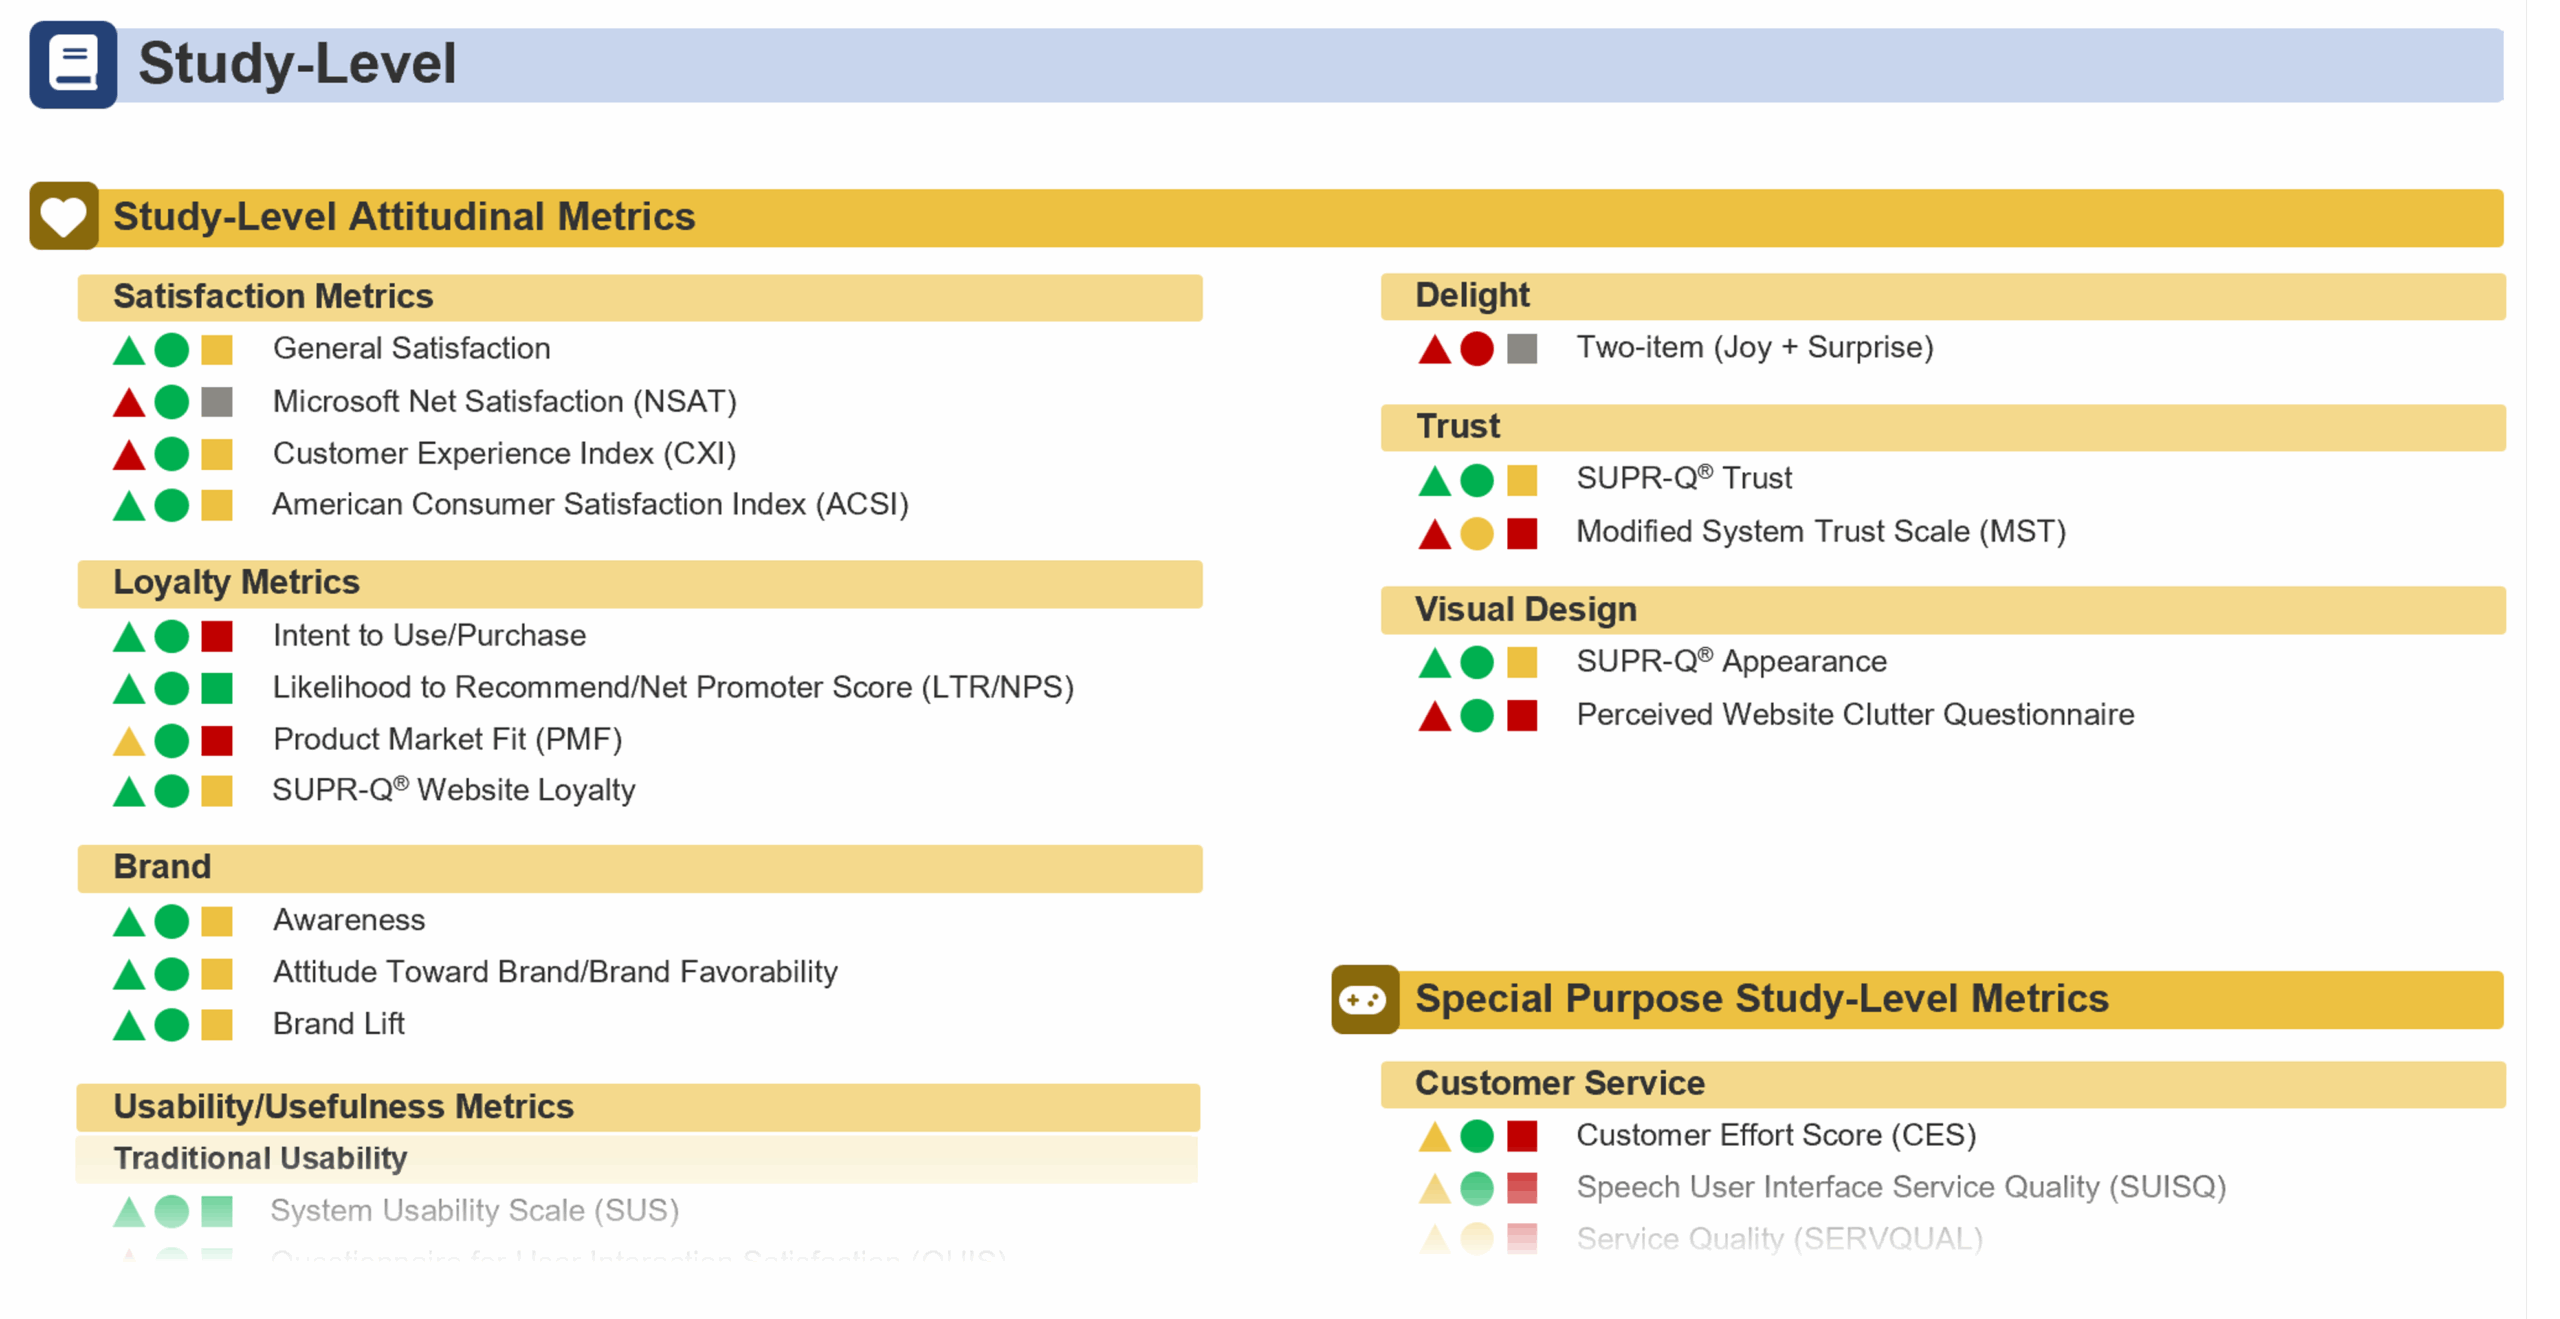Open the Perceived Website Clutter Questionnaire entry
This screenshot has height=1319, width=2560.
click(1855, 715)
